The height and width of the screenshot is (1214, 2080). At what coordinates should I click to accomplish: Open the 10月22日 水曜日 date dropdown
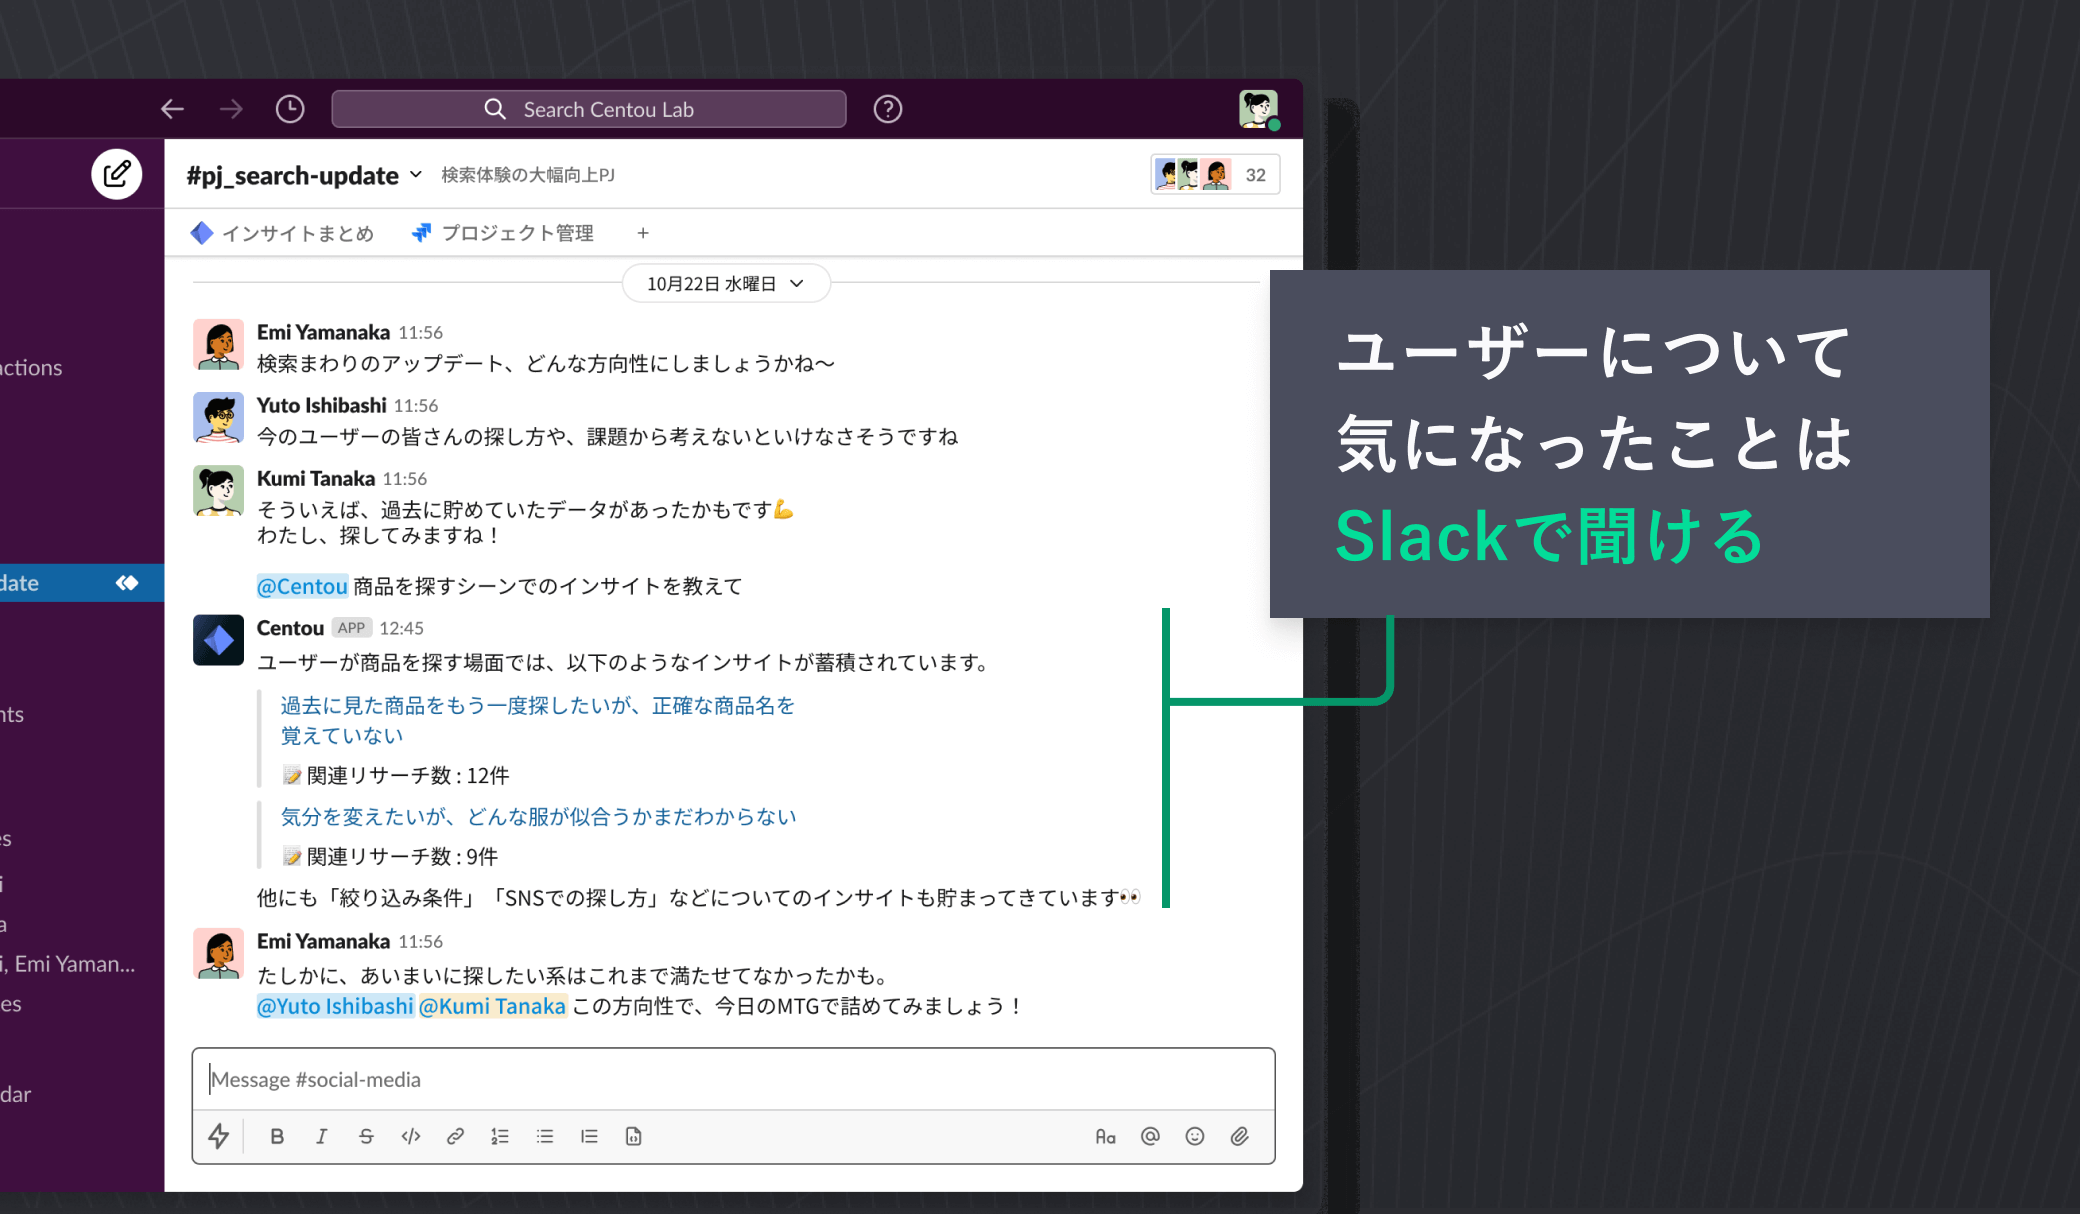tap(725, 284)
